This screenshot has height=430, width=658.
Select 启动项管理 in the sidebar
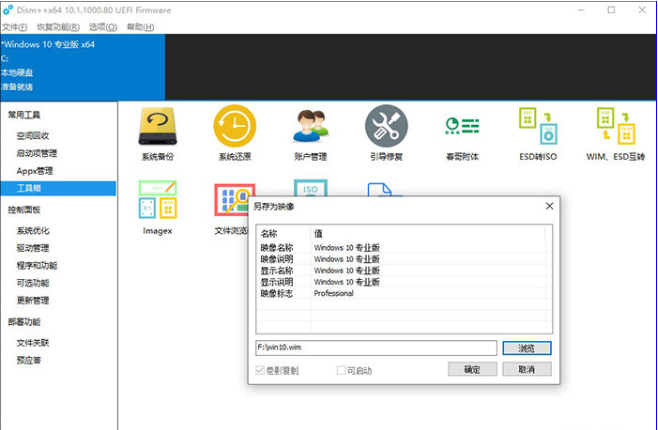tap(37, 153)
